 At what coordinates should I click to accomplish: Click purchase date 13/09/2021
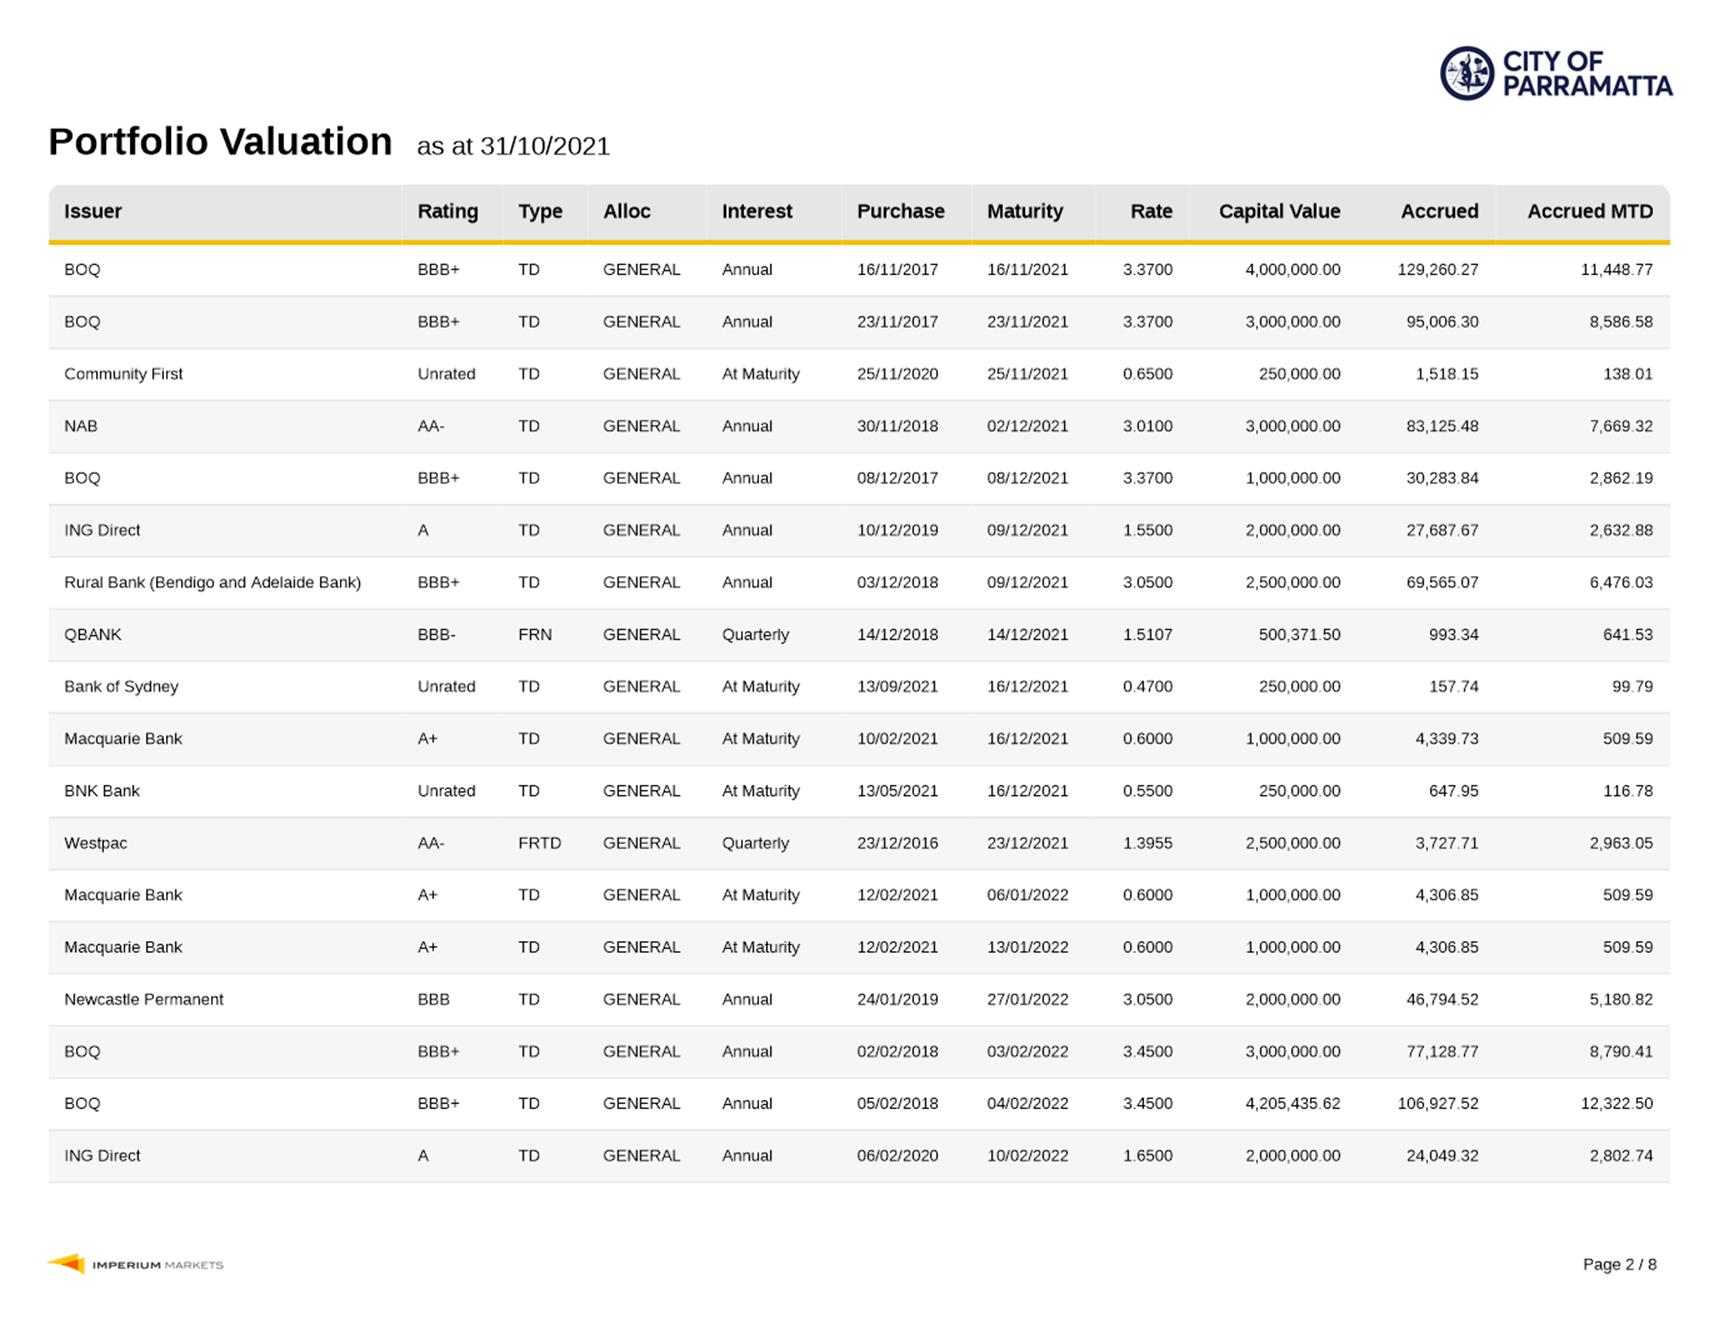point(897,686)
